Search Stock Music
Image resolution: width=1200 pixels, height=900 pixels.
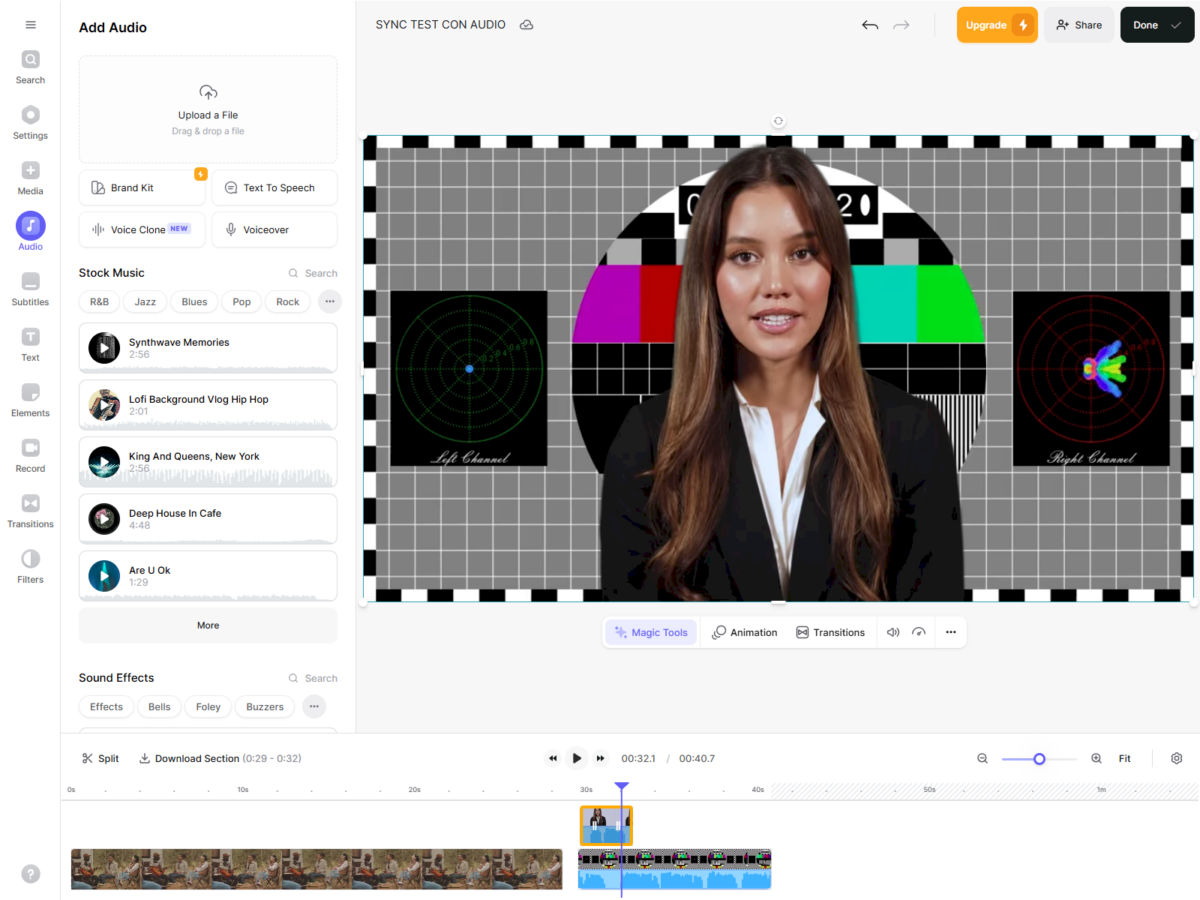[x=313, y=273]
